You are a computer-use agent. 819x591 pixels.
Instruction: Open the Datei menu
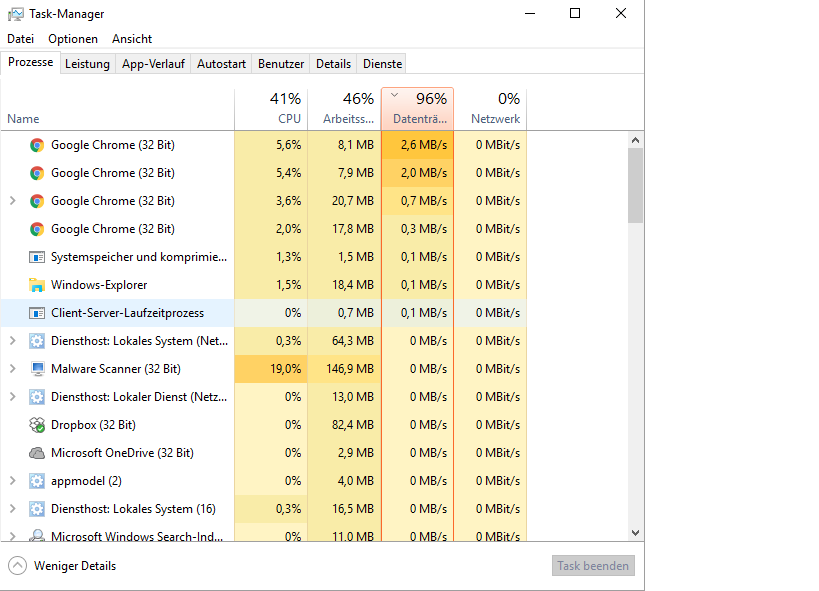[20, 39]
